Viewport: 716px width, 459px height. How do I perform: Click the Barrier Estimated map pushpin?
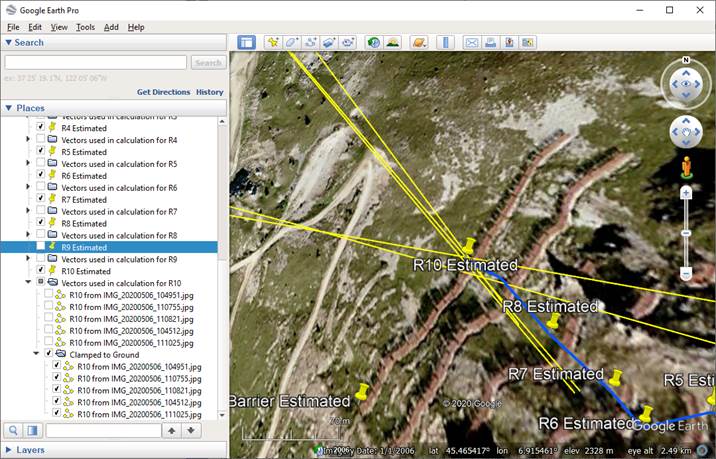[363, 392]
